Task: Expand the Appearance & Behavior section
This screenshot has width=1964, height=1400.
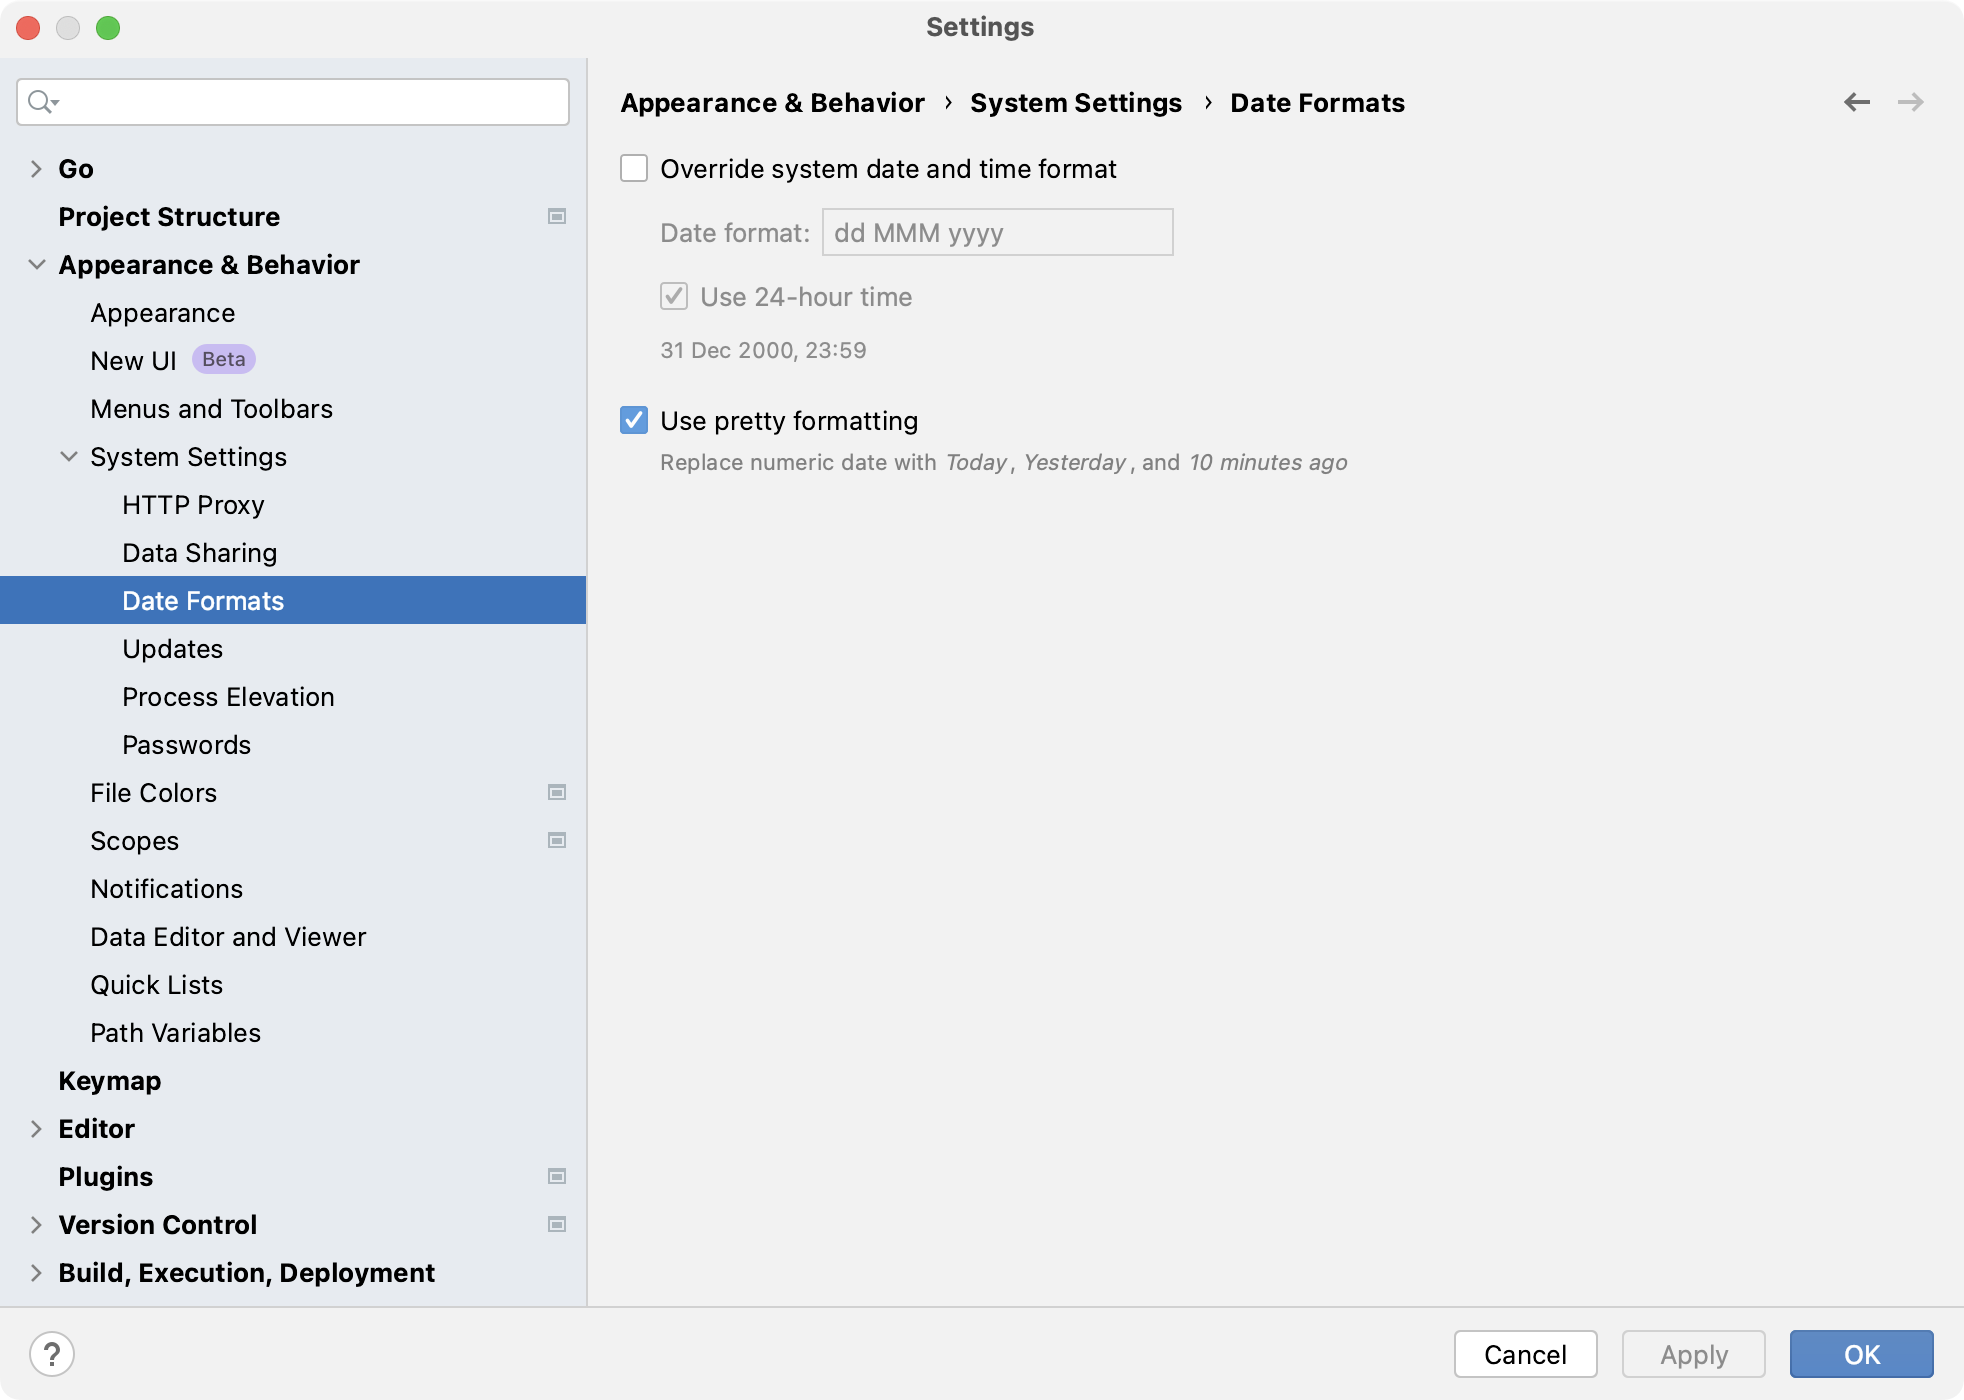Action: [x=35, y=264]
